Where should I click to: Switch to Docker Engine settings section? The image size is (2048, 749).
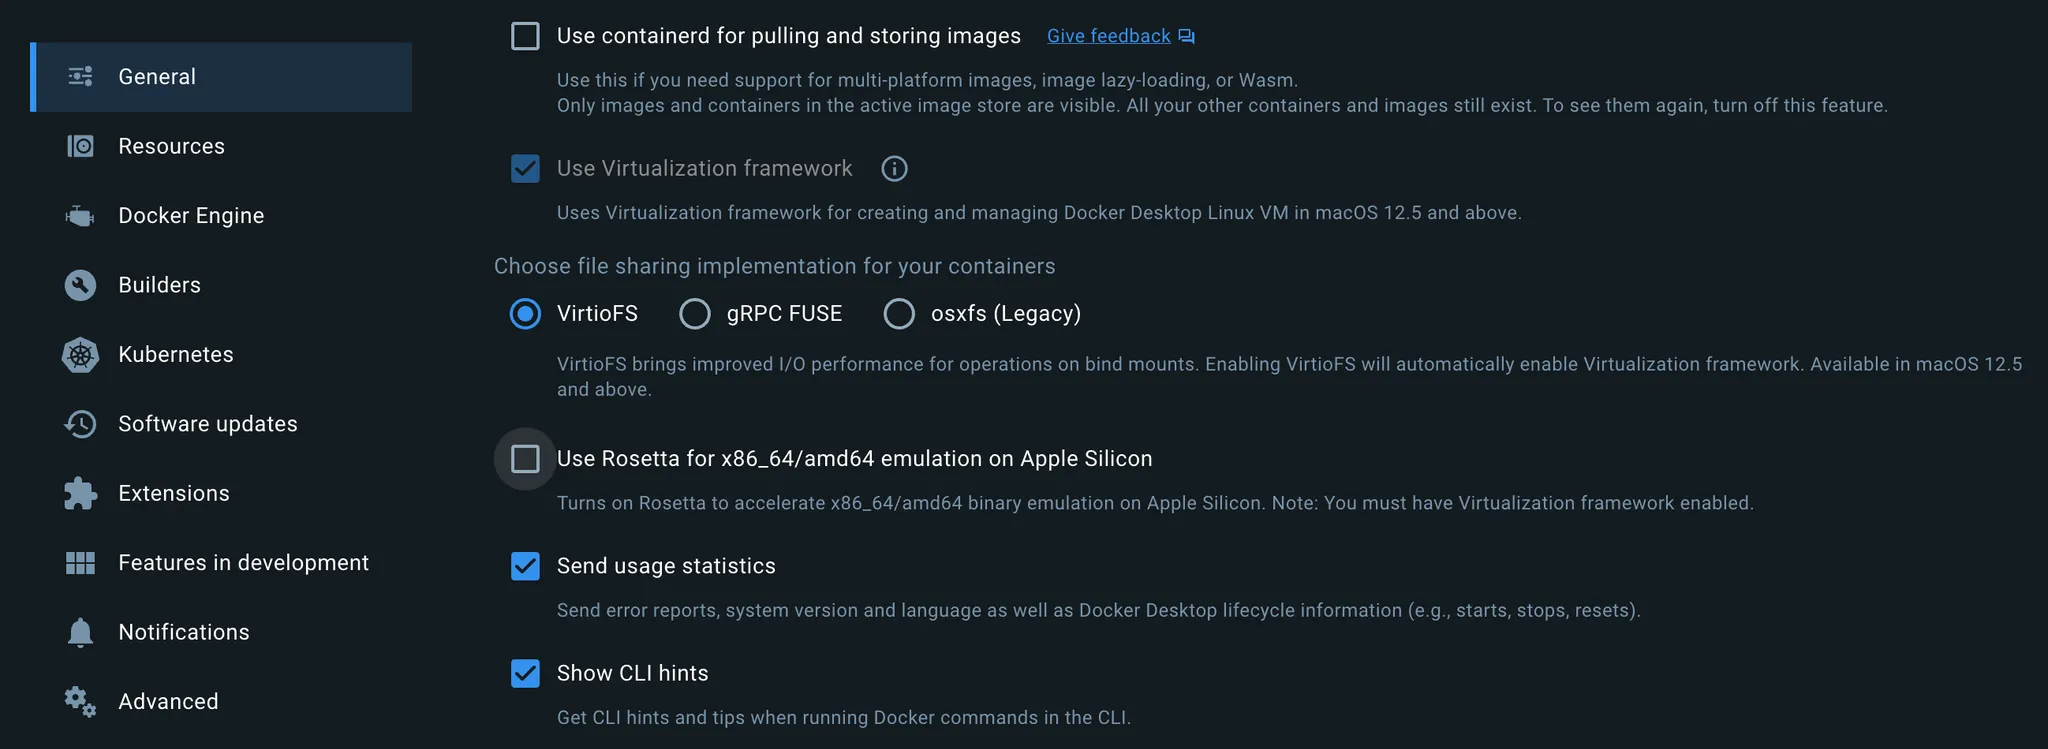point(191,215)
